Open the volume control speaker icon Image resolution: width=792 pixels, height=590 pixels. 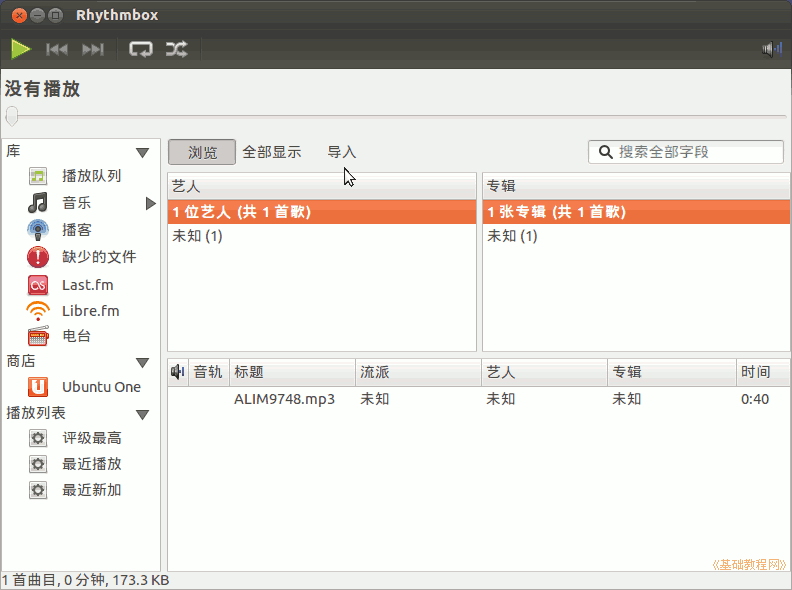(771, 49)
